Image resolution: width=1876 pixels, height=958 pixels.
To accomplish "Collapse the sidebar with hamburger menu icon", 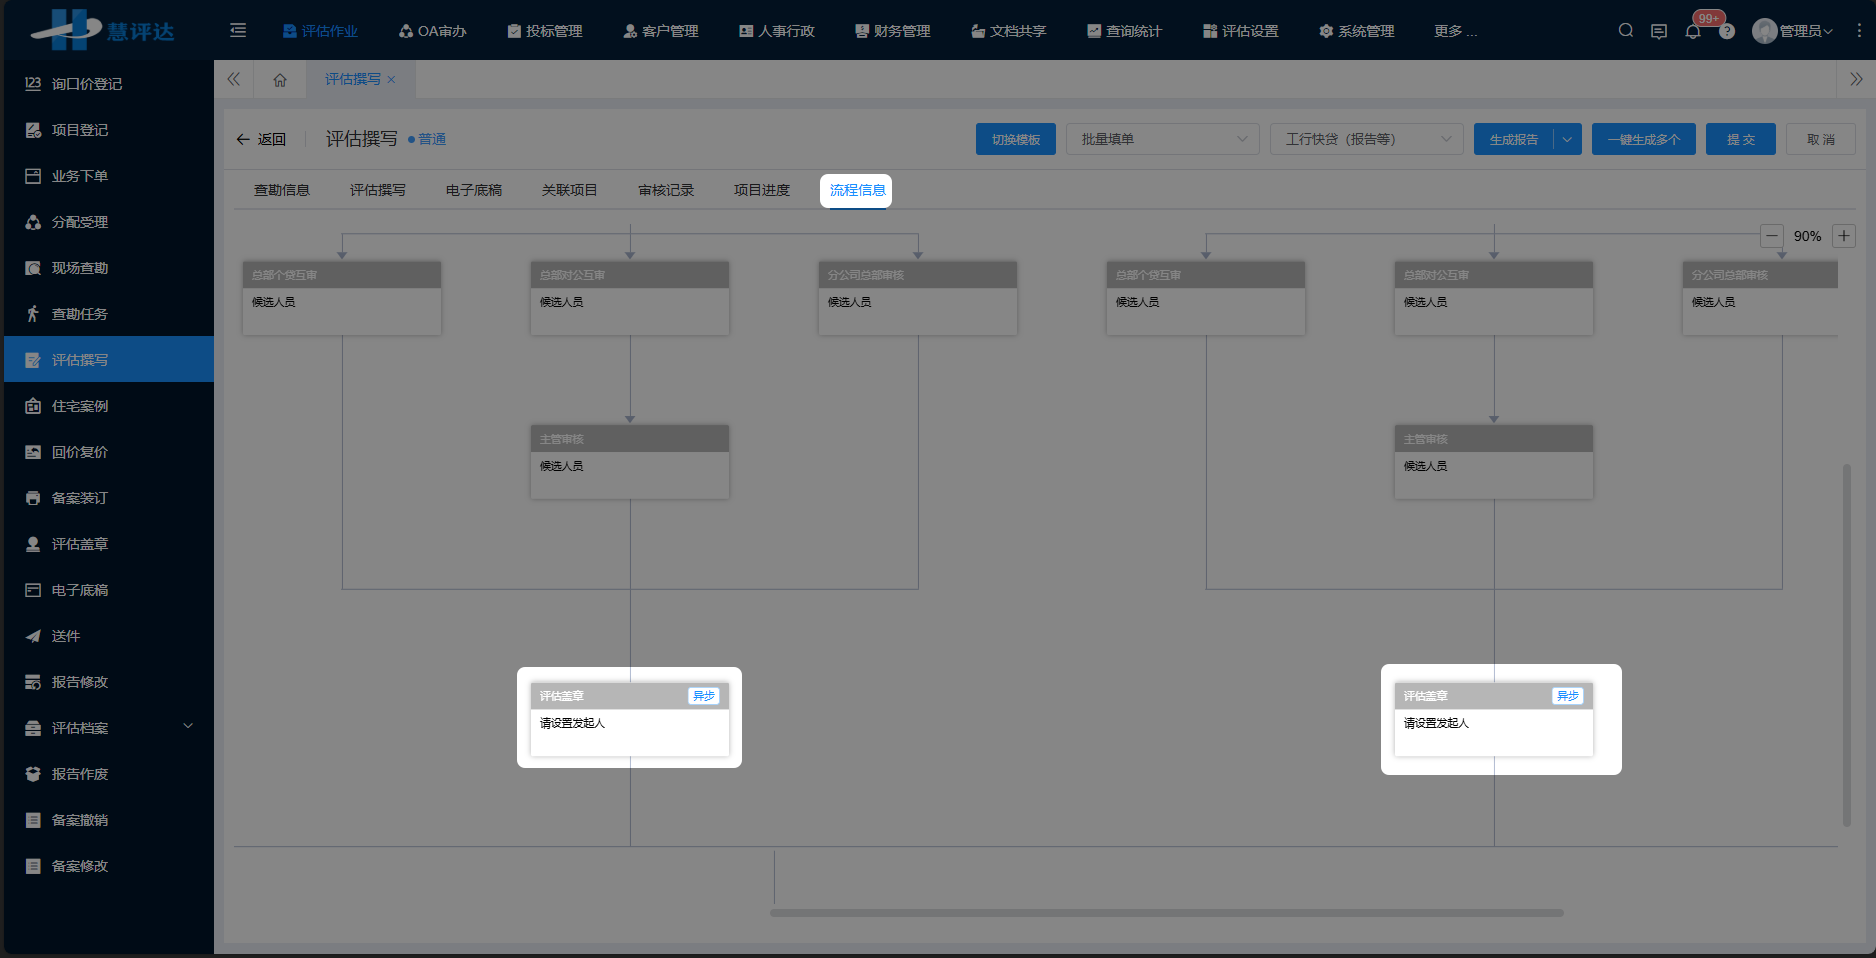I will pyautogui.click(x=238, y=31).
